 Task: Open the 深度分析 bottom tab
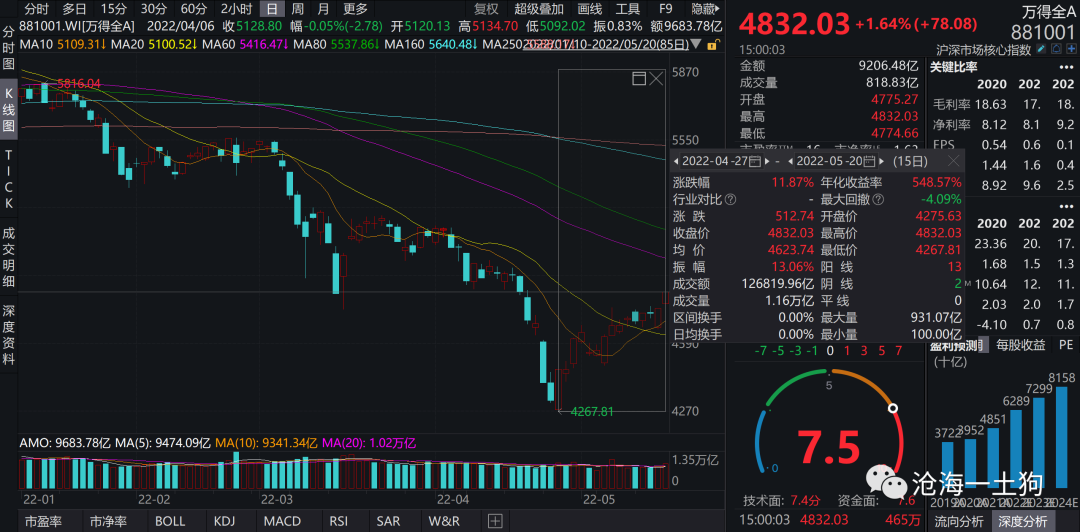pos(1022,522)
